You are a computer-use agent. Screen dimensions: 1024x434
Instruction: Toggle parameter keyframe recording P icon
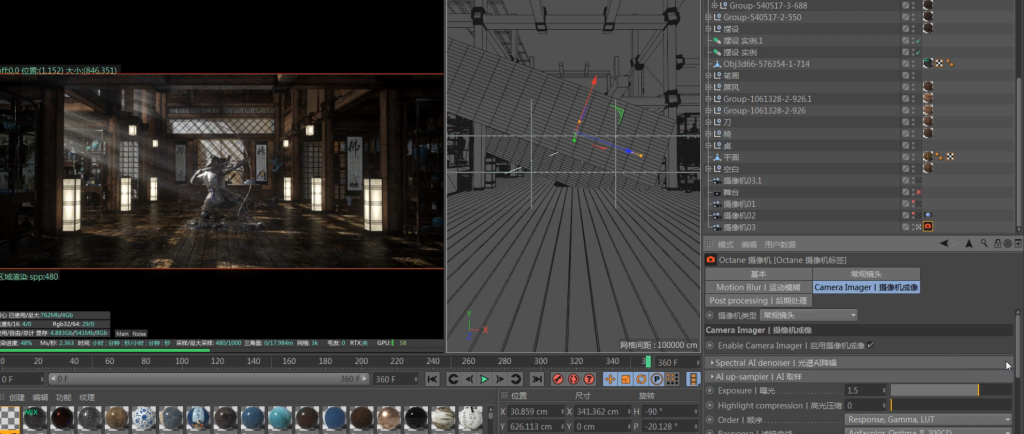(x=656, y=379)
